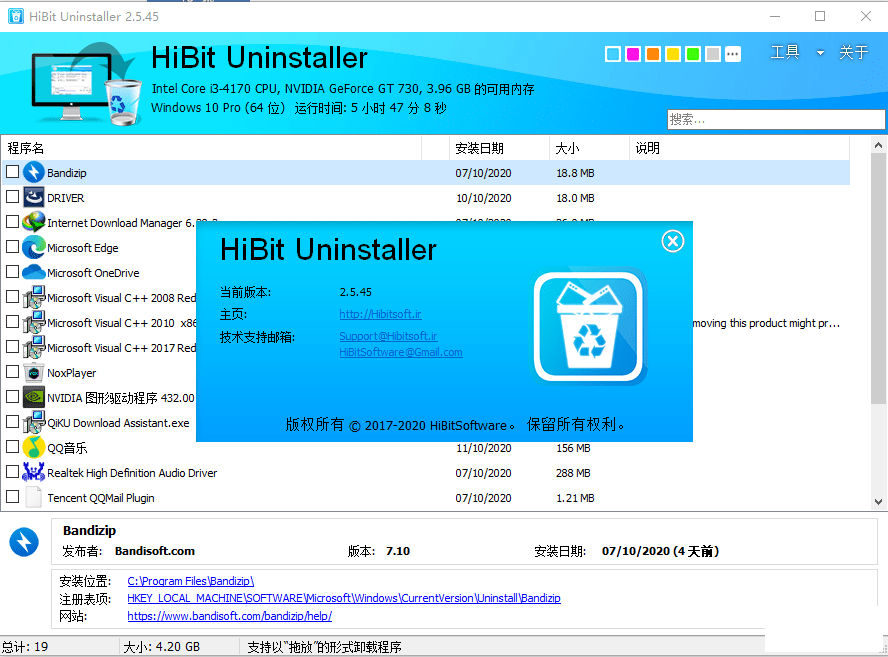888x657 pixels.
Task: Click the HiBit title bar app icon
Action: (x=16, y=16)
